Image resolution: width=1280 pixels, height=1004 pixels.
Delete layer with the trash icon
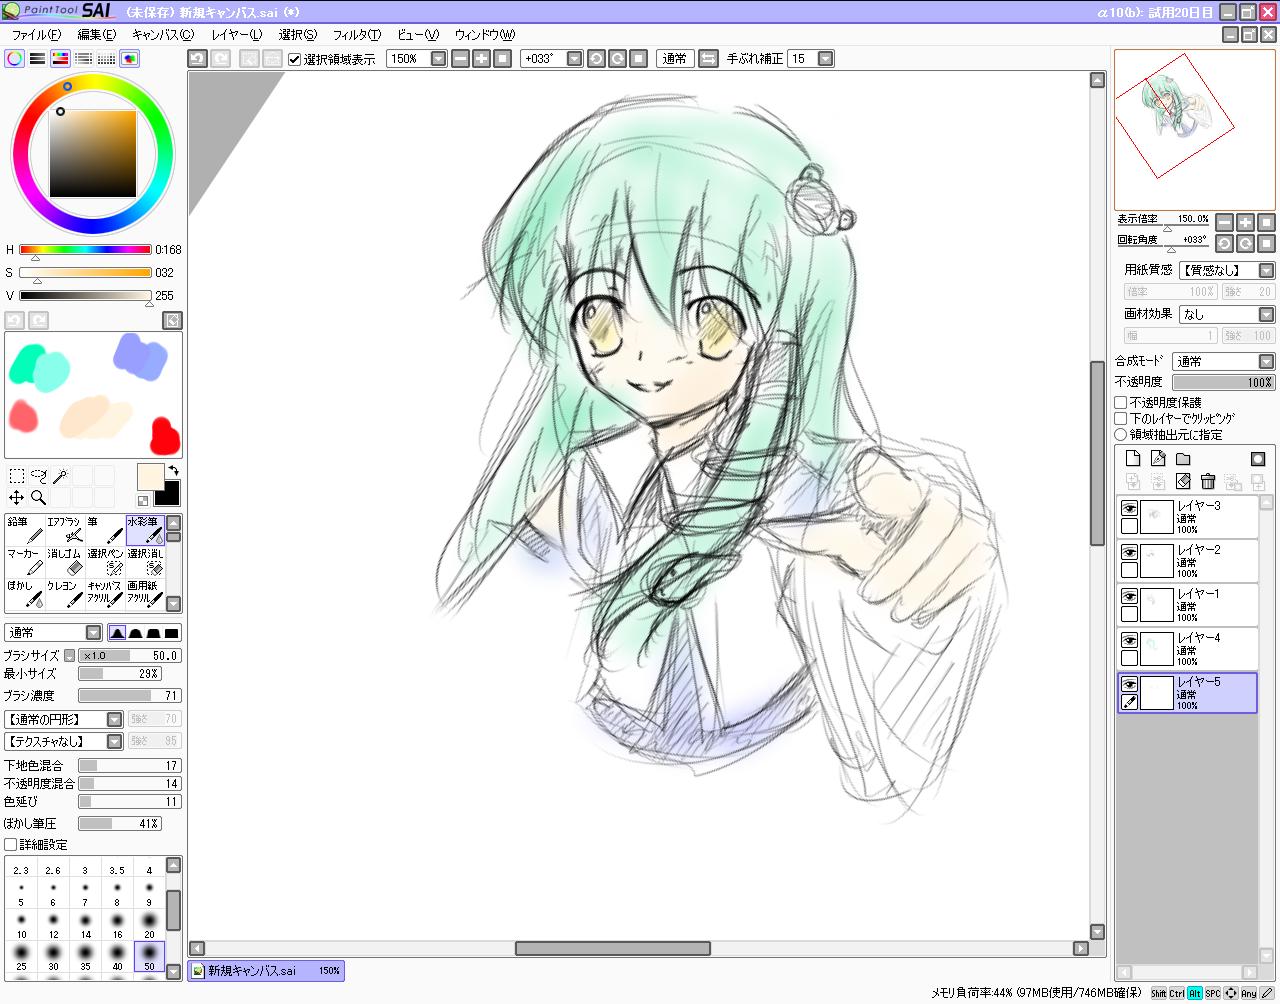click(1208, 482)
